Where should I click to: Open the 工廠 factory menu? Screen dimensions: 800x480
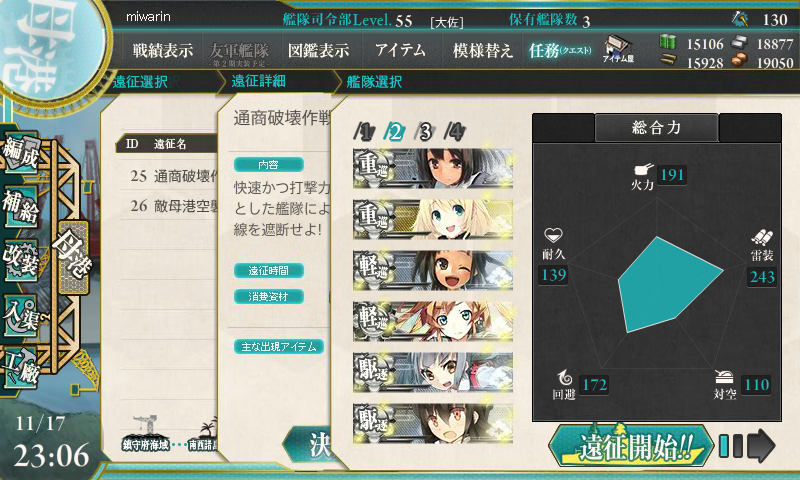pos(21,368)
